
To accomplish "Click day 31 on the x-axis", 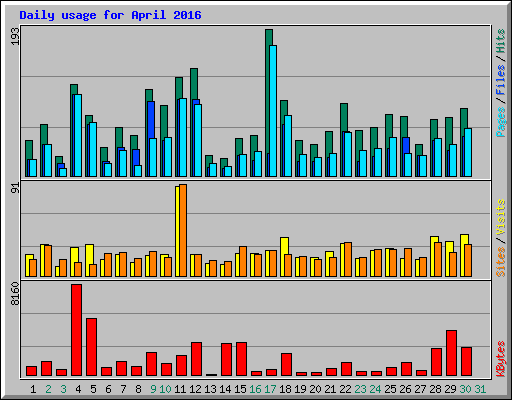I will click(480, 389).
